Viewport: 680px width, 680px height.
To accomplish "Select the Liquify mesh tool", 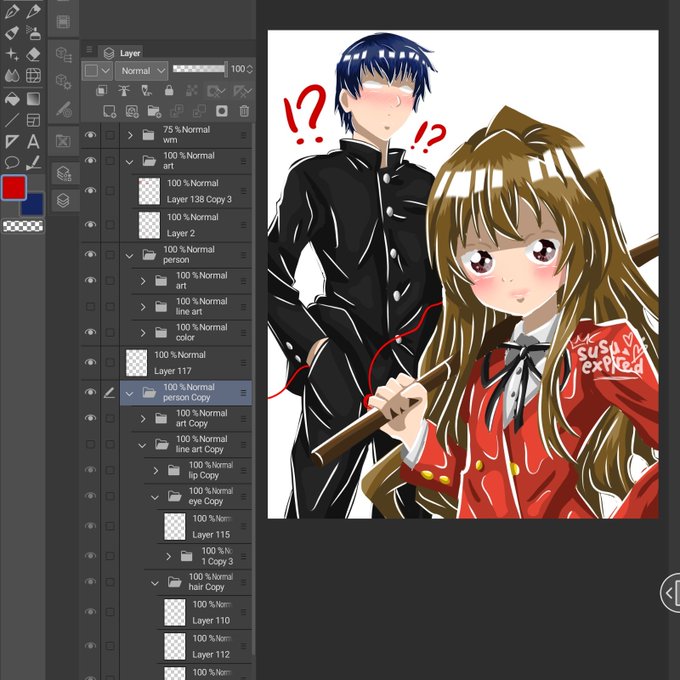I will [x=33, y=76].
